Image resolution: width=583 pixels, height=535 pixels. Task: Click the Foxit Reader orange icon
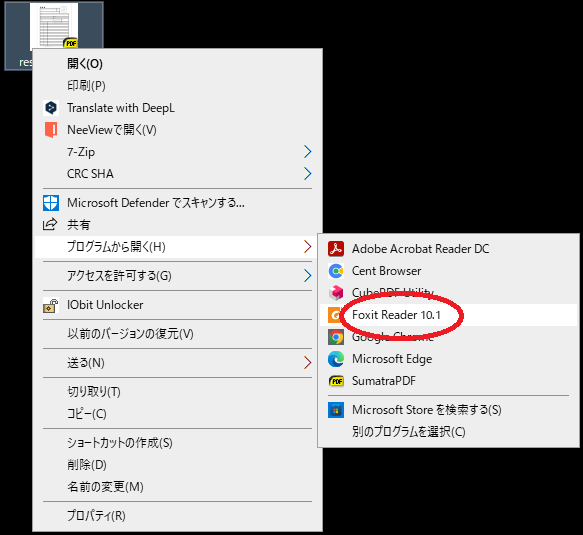pos(334,315)
